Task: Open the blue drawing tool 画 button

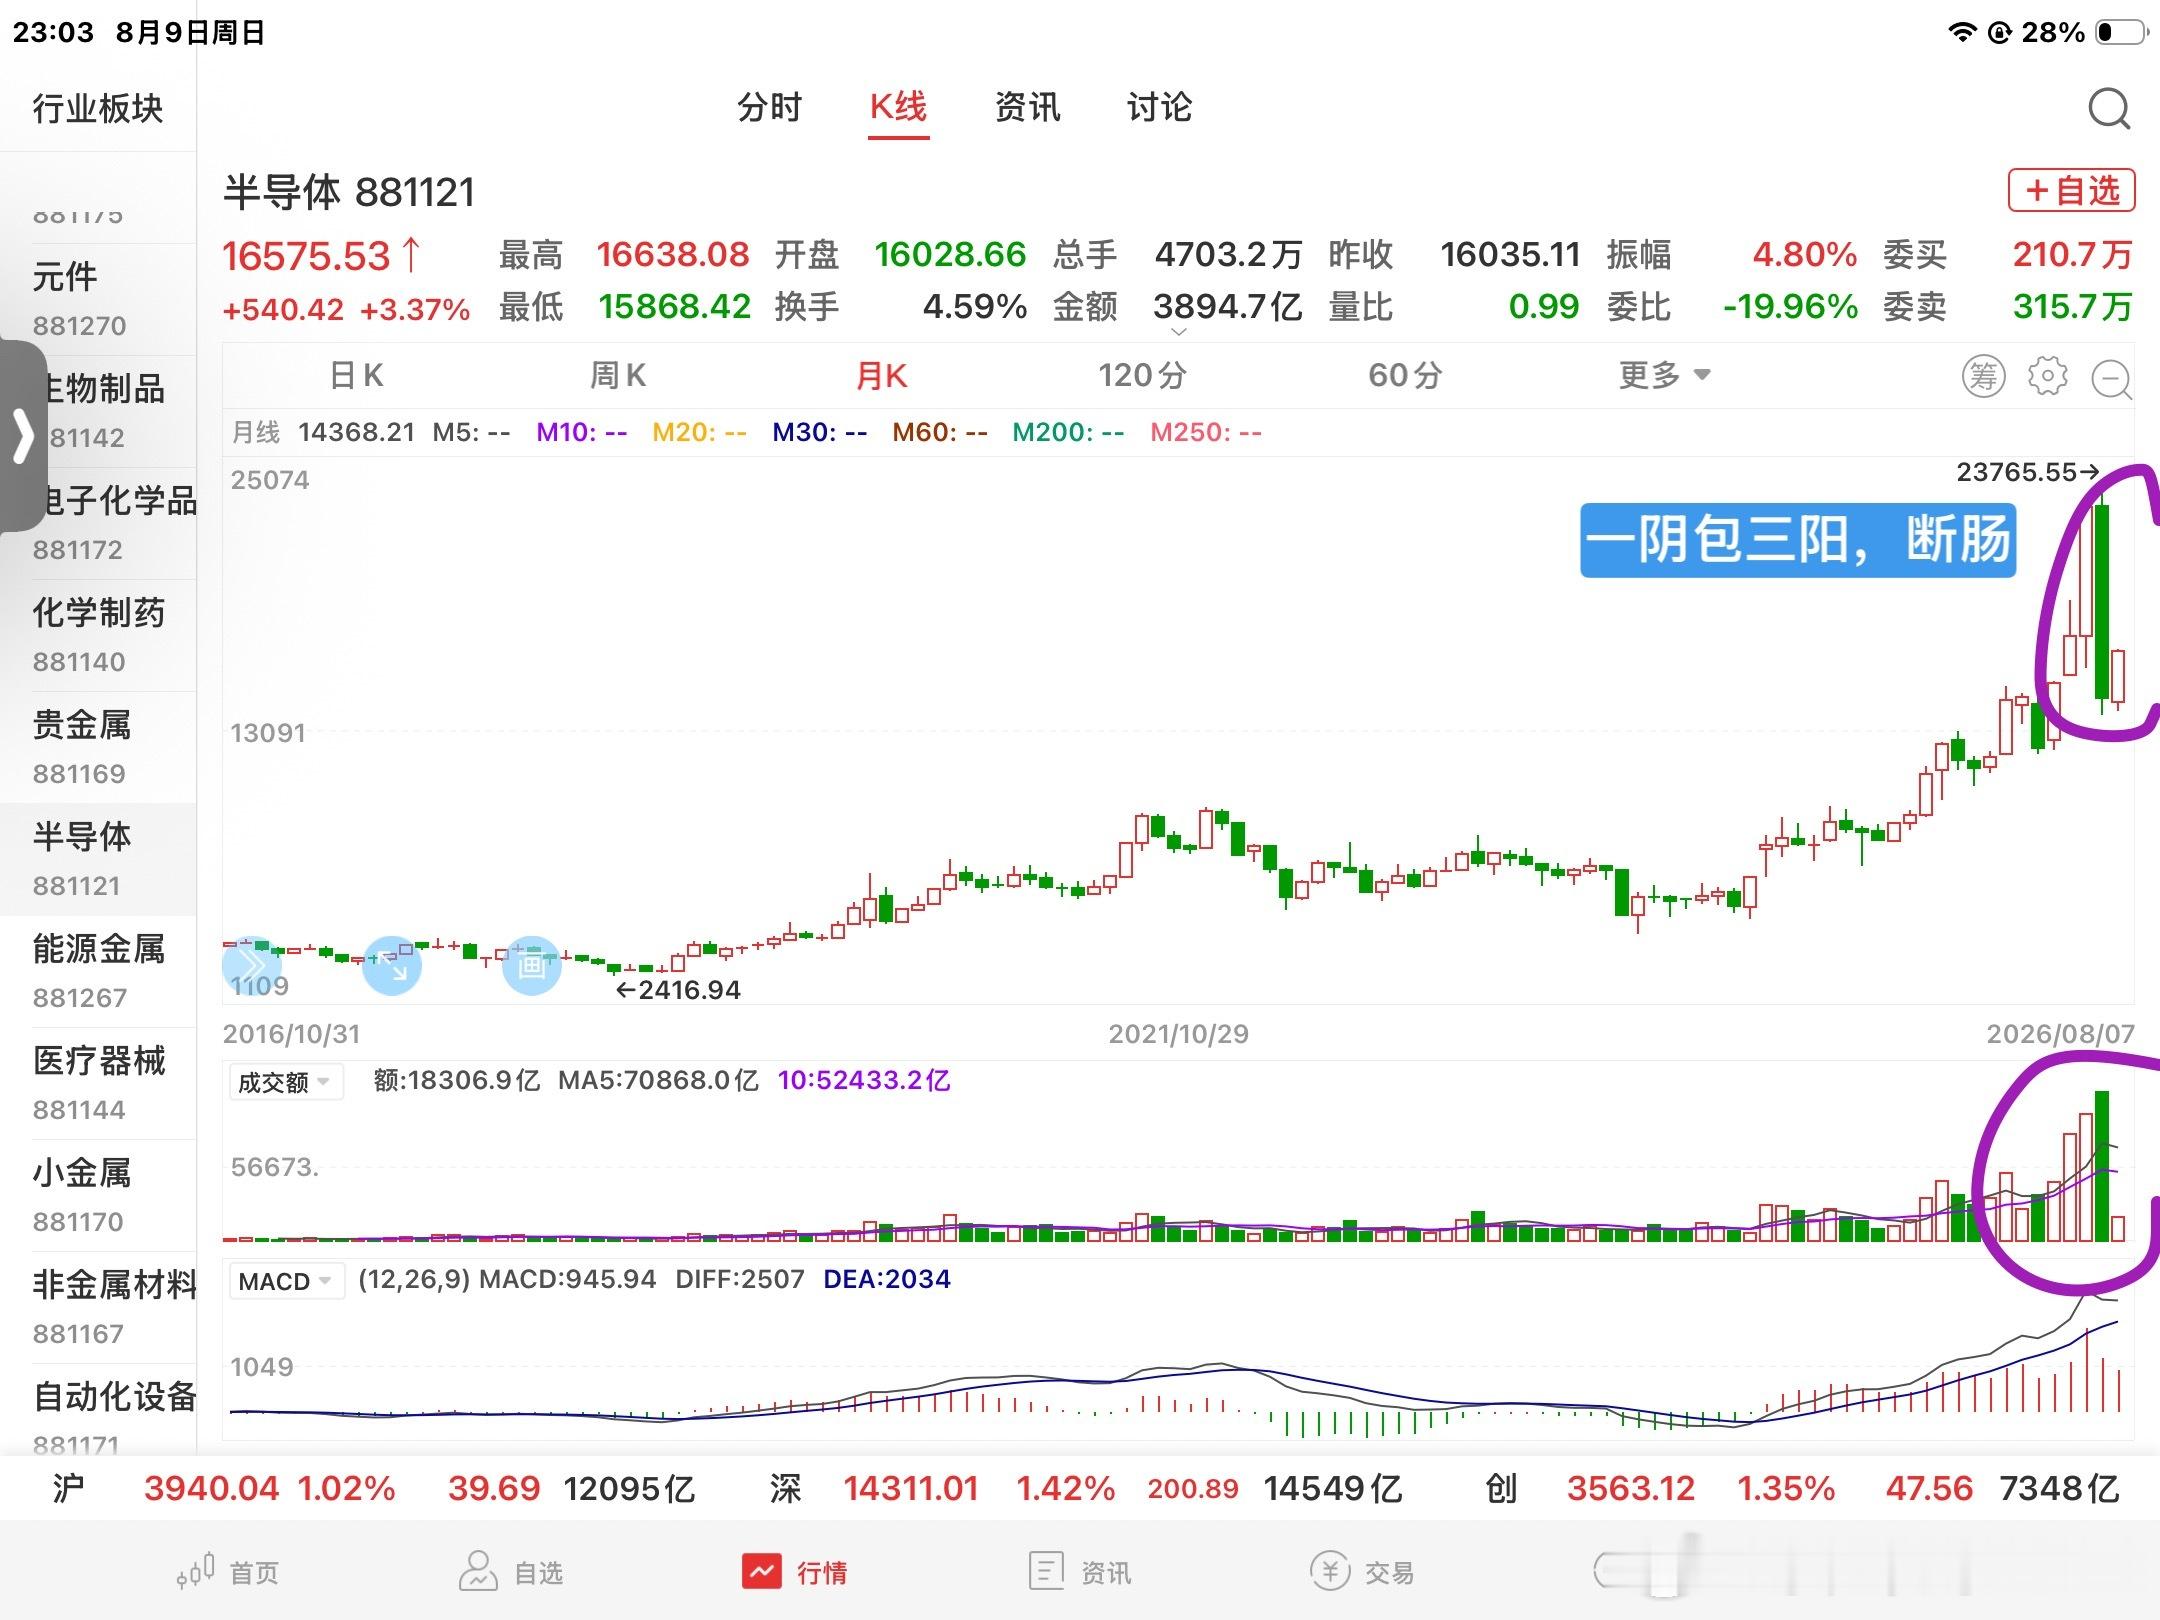Action: [531, 966]
